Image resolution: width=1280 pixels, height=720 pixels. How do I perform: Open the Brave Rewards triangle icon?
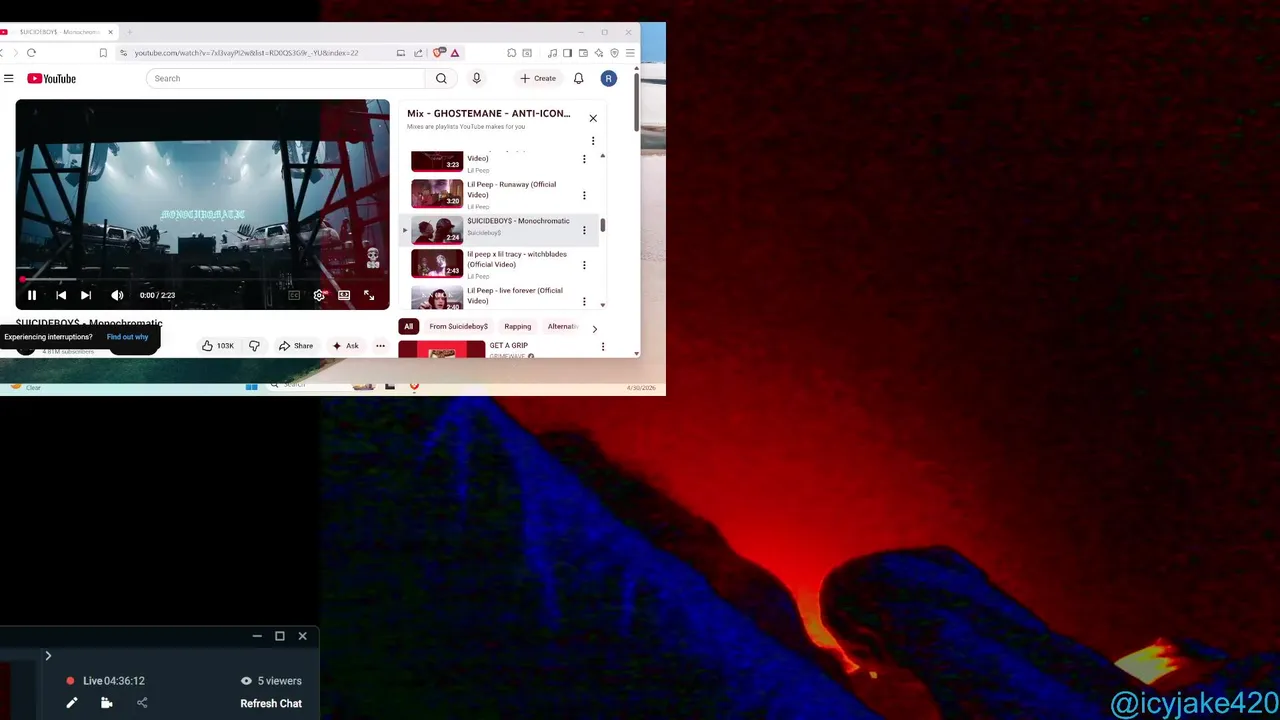tap(454, 53)
